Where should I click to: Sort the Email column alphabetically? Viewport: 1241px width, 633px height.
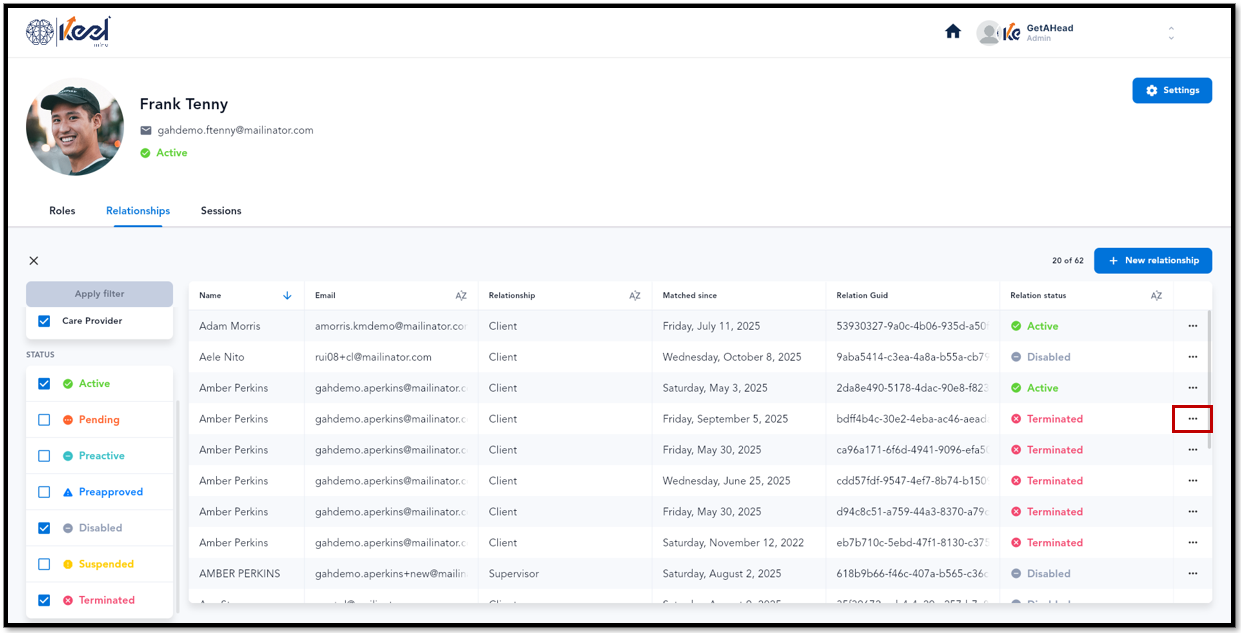coord(461,296)
